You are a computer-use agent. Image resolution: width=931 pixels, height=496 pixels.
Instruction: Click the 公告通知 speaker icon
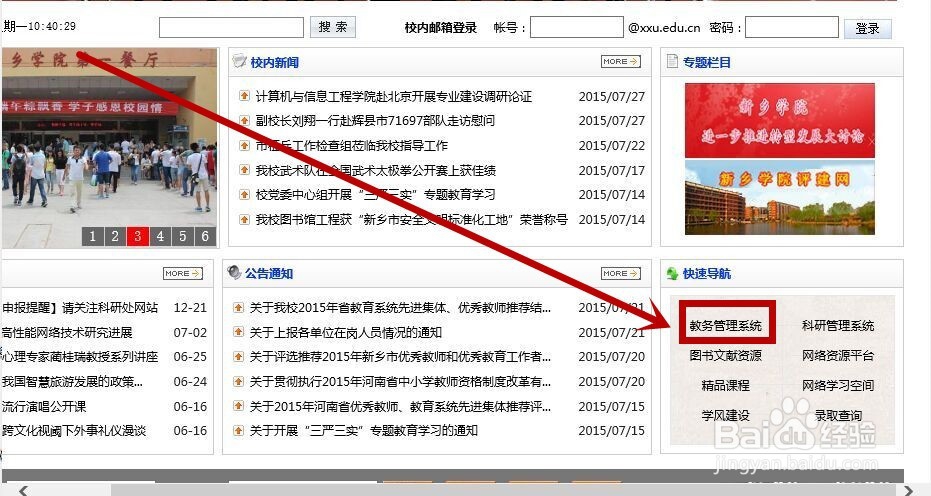[235, 273]
